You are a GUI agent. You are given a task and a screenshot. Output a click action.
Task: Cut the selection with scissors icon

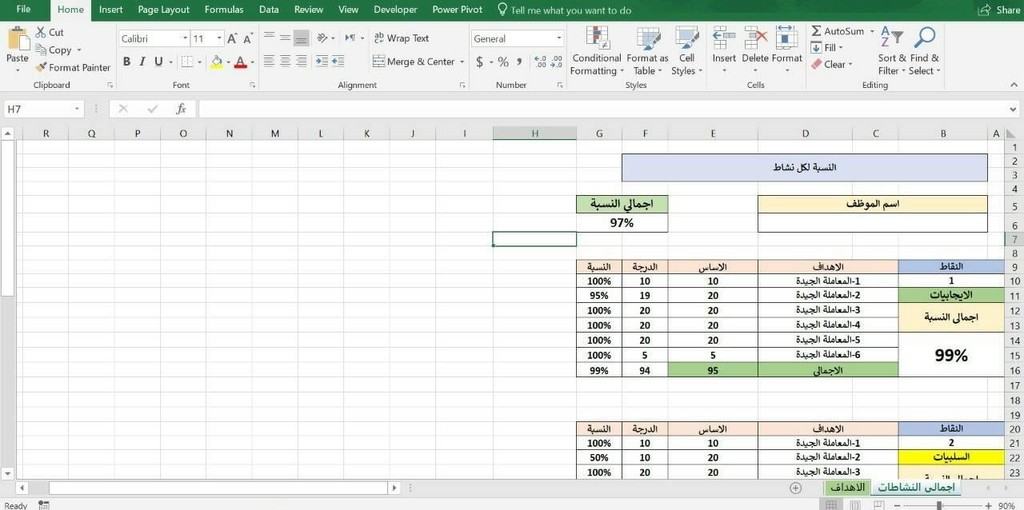pyautogui.click(x=40, y=32)
